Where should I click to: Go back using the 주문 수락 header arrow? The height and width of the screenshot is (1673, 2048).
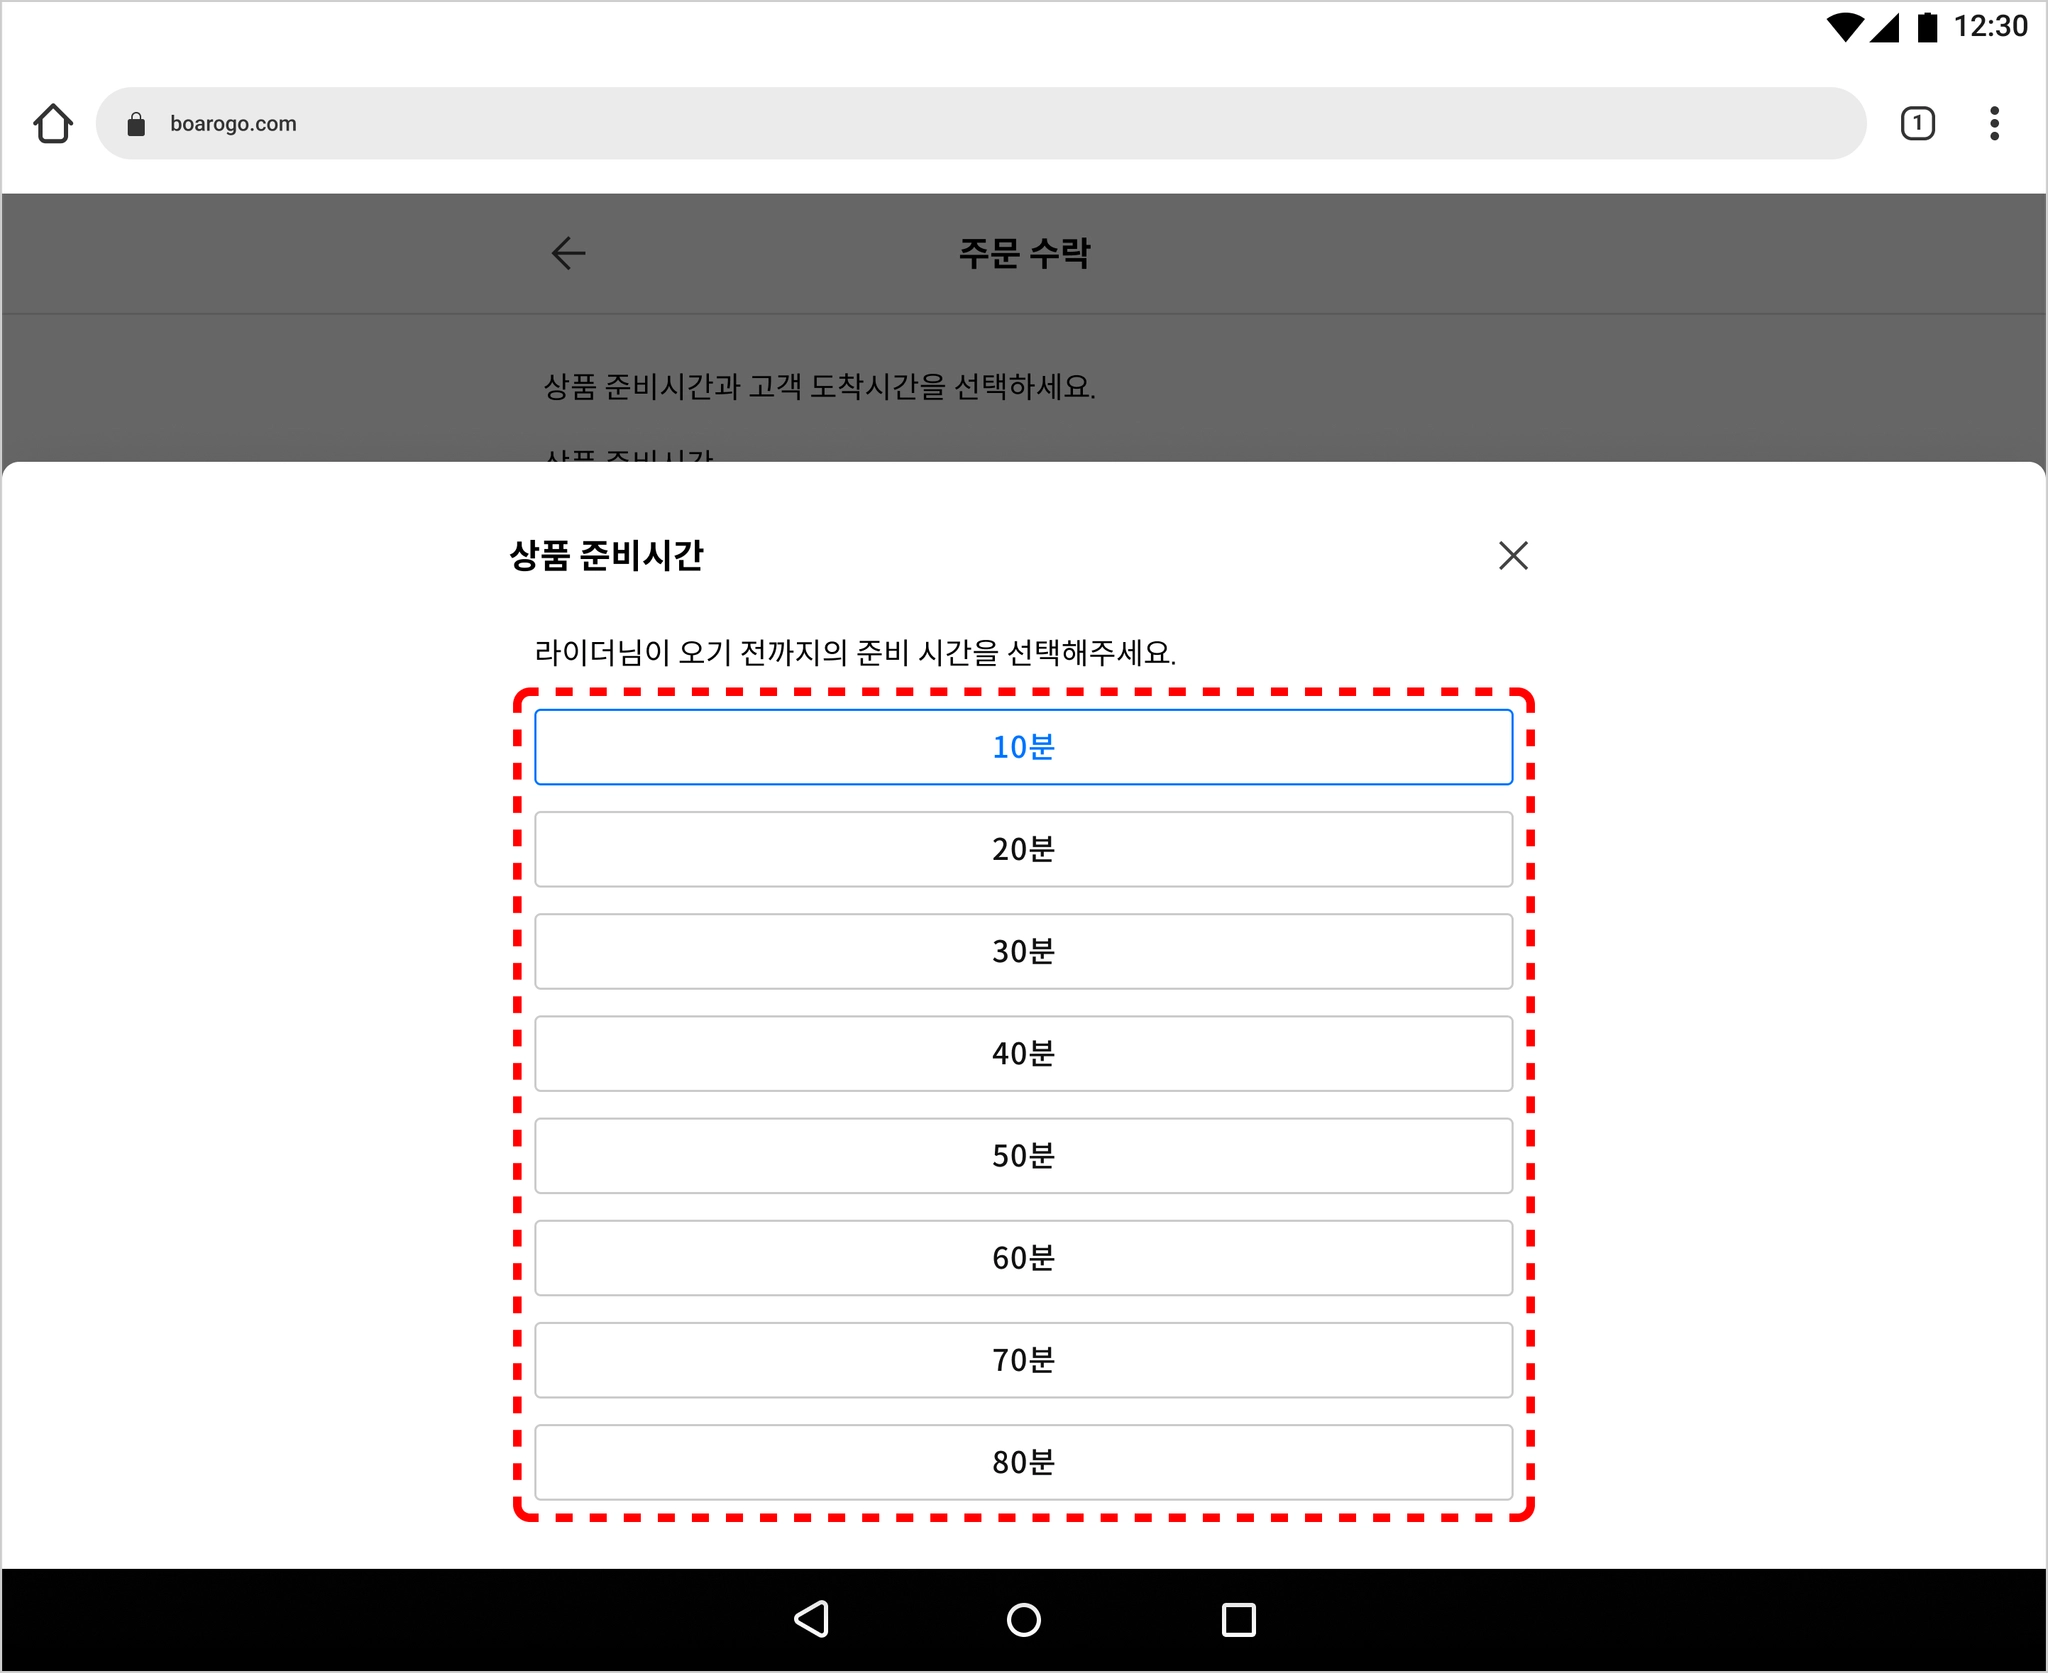(568, 253)
